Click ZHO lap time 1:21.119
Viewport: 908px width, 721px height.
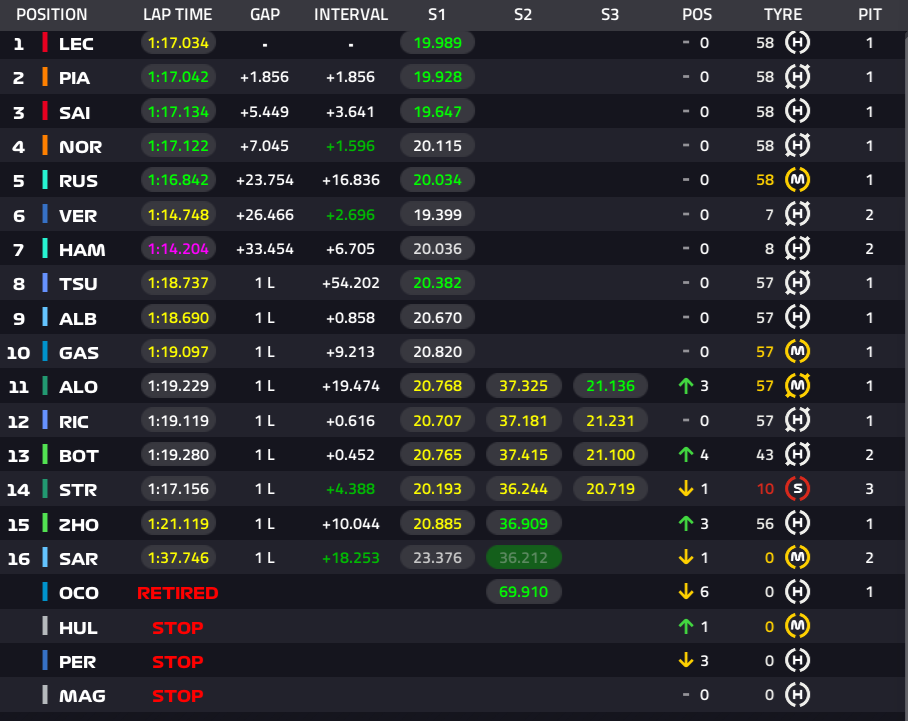(x=178, y=524)
